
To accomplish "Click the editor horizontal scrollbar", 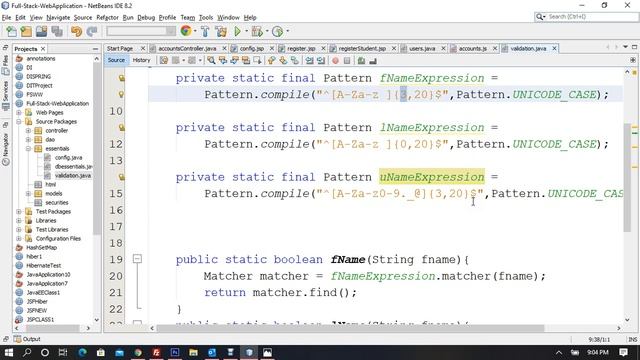I will point(350,328).
